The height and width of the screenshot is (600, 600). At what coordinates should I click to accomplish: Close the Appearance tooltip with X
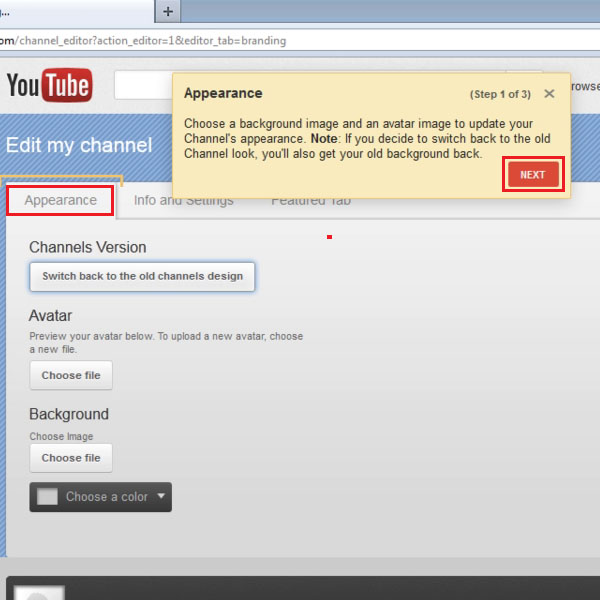pos(549,94)
